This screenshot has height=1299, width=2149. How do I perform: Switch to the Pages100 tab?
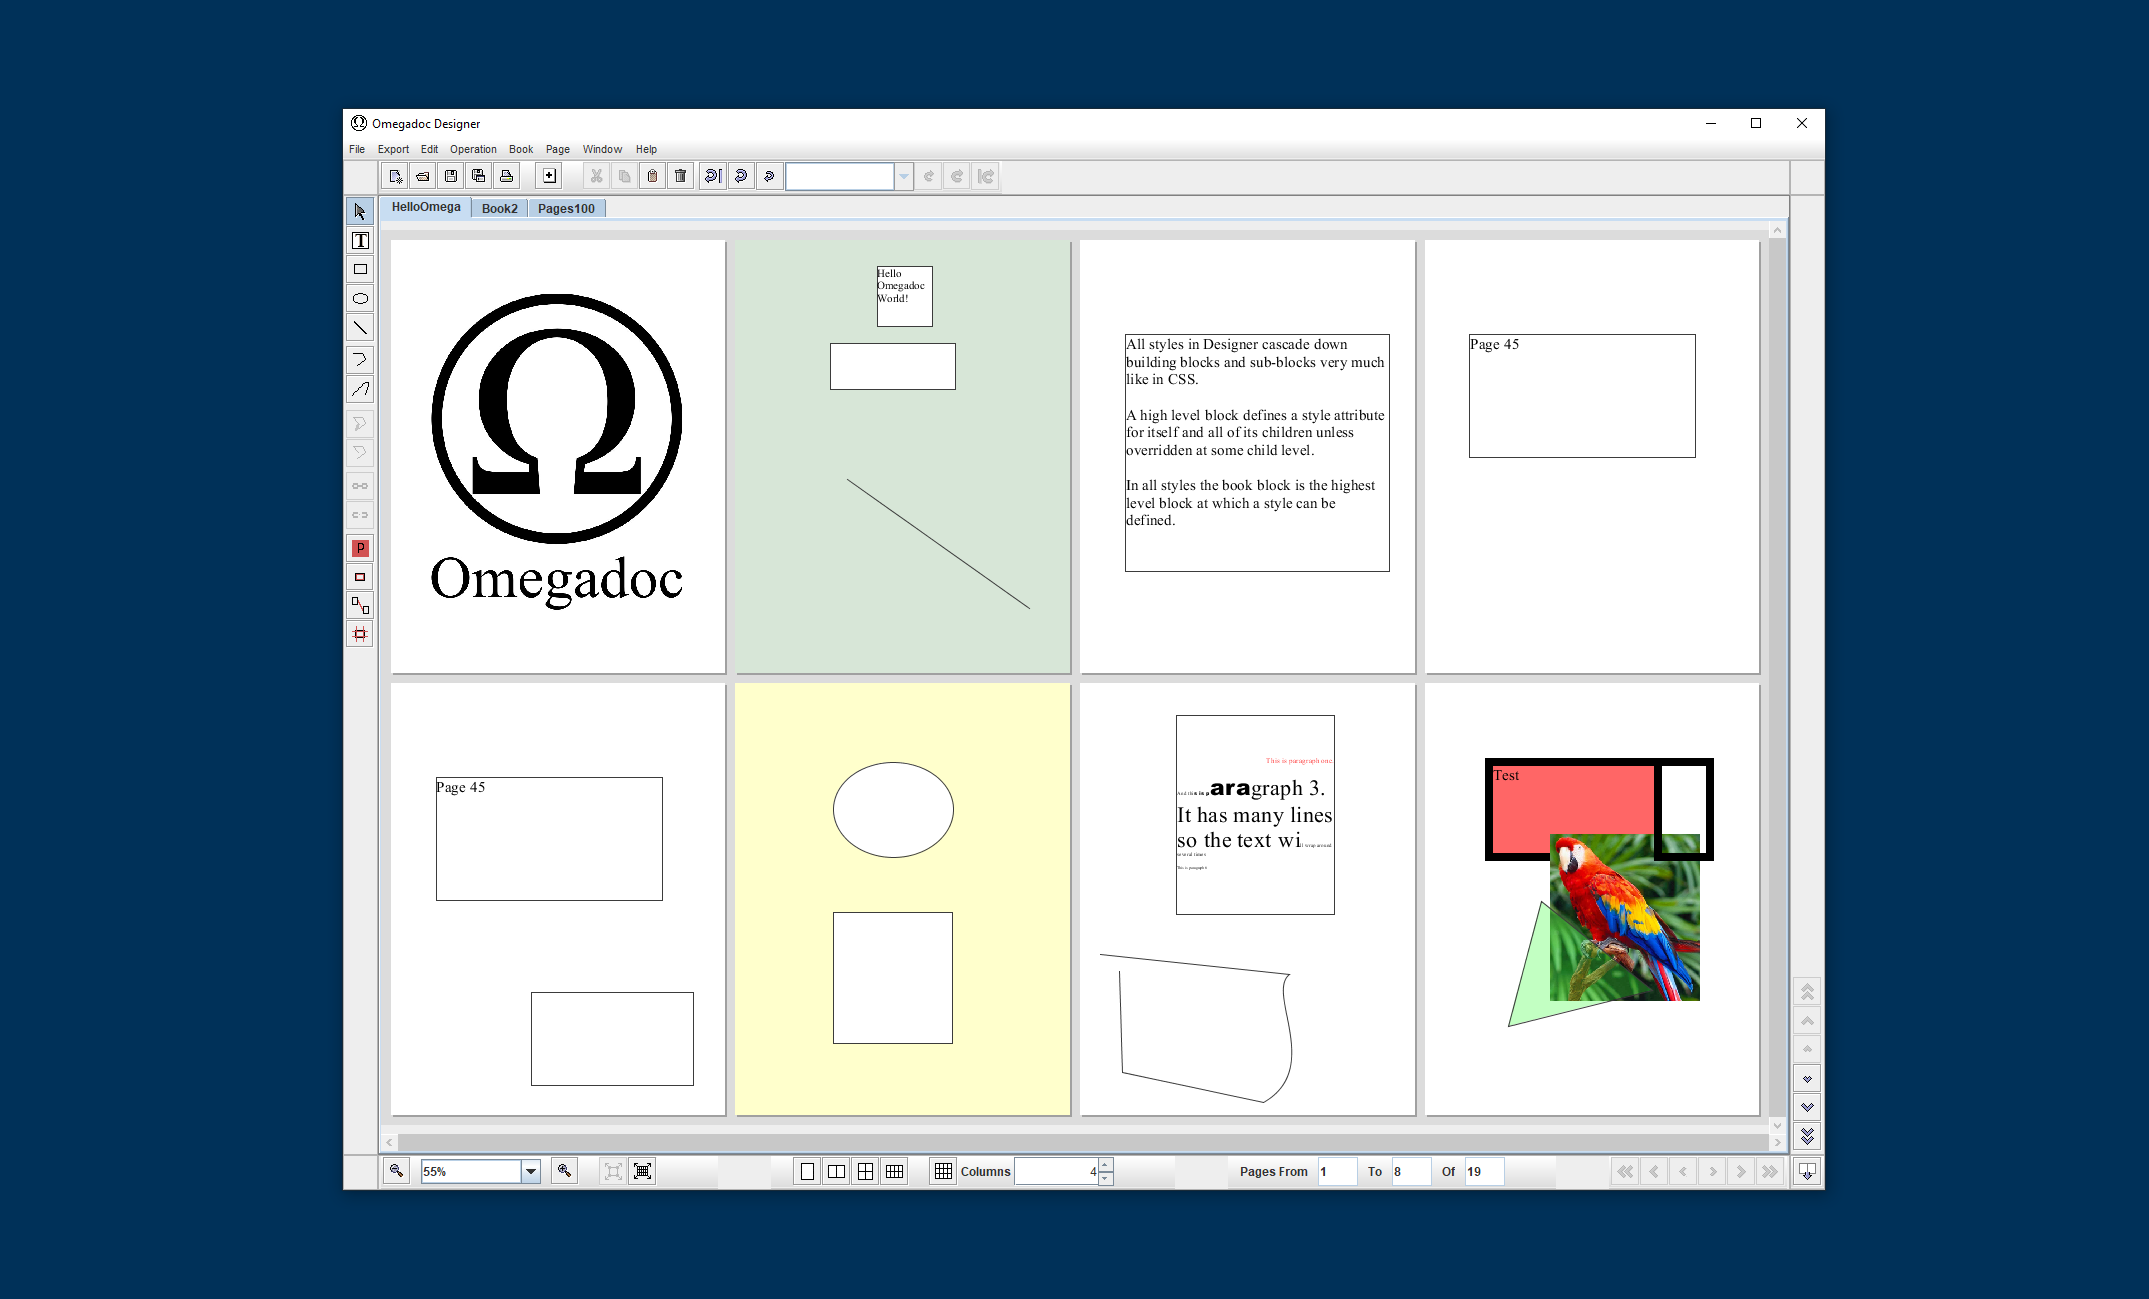pos(566,209)
